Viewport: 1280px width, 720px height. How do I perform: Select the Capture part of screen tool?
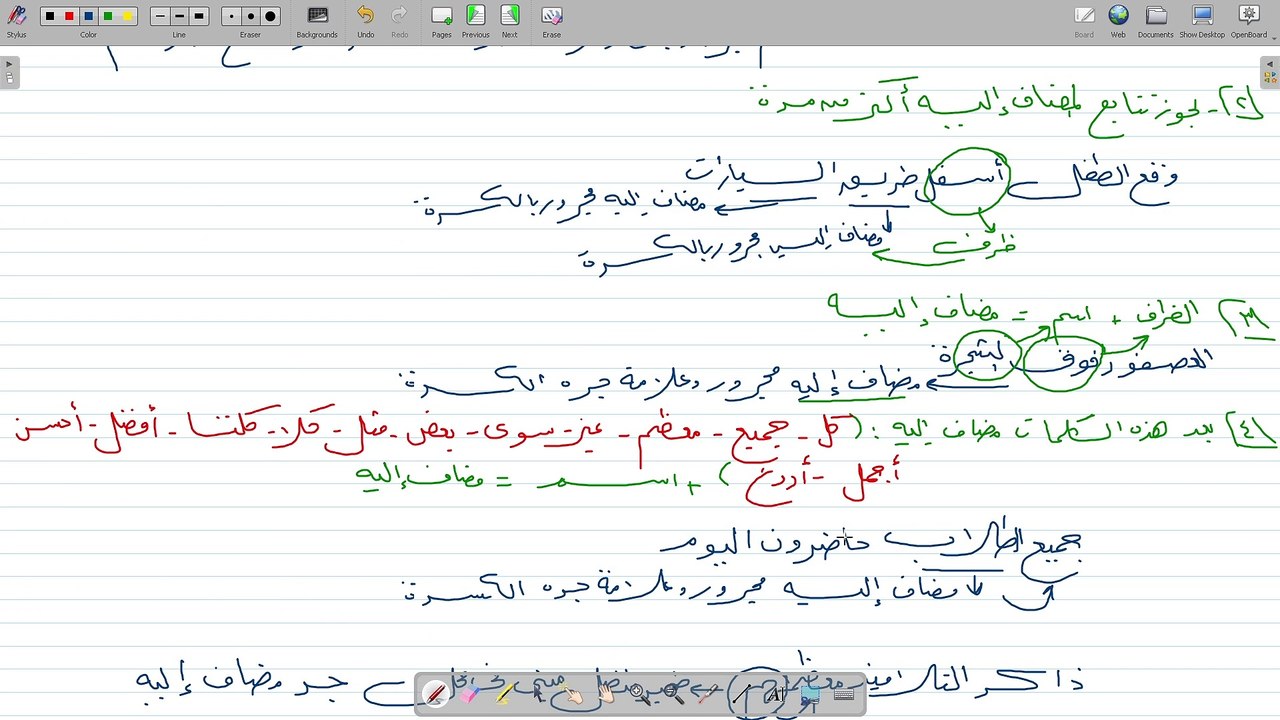click(x=809, y=694)
